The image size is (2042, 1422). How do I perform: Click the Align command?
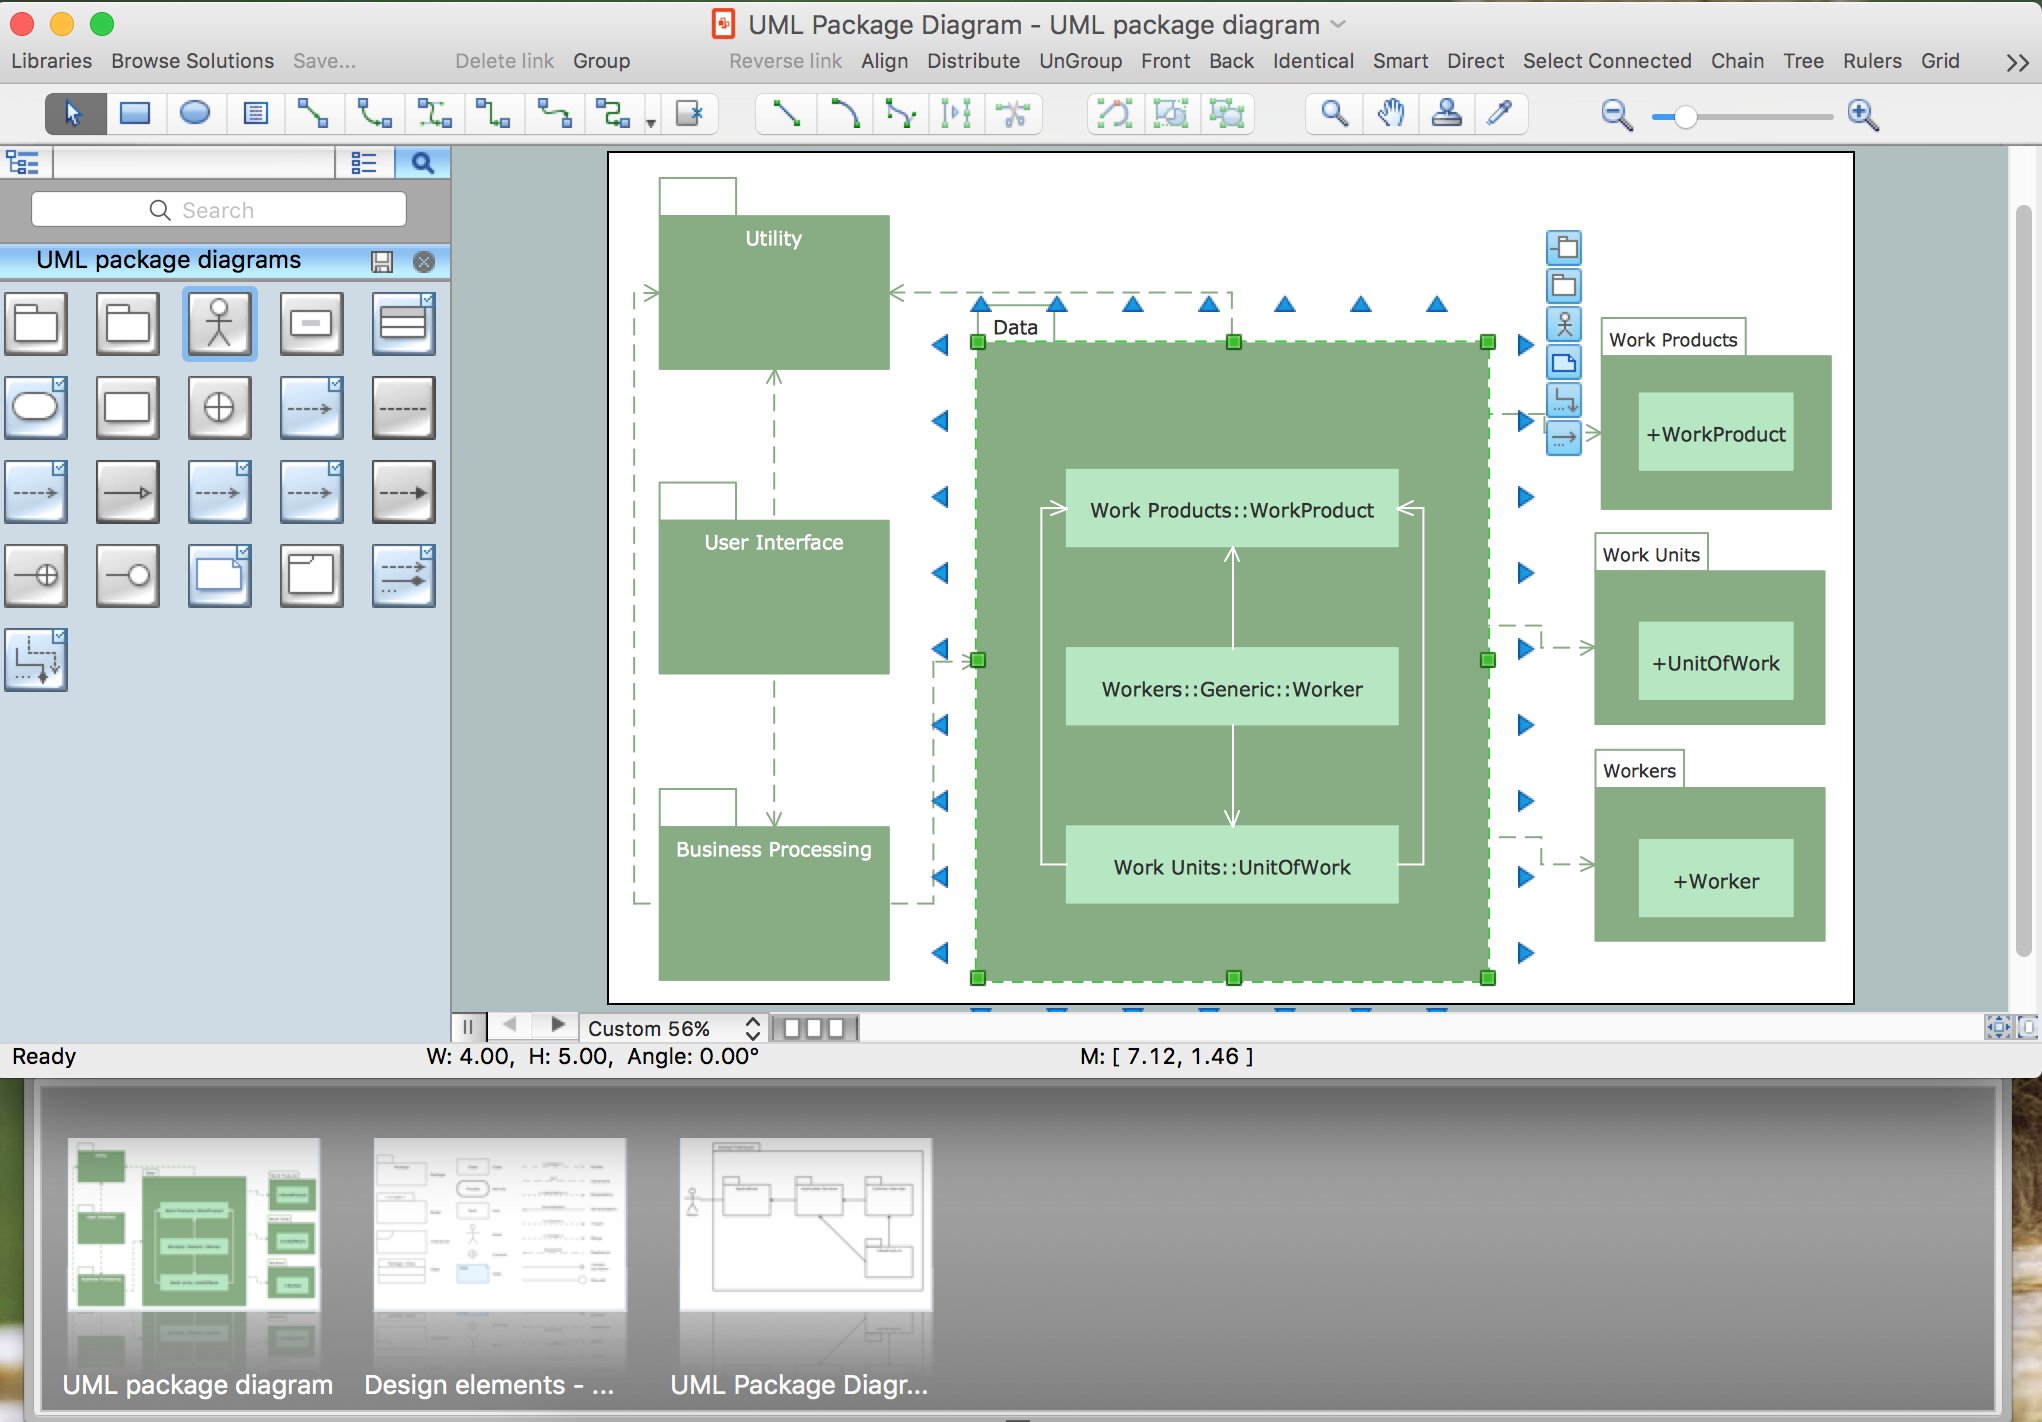(x=885, y=61)
